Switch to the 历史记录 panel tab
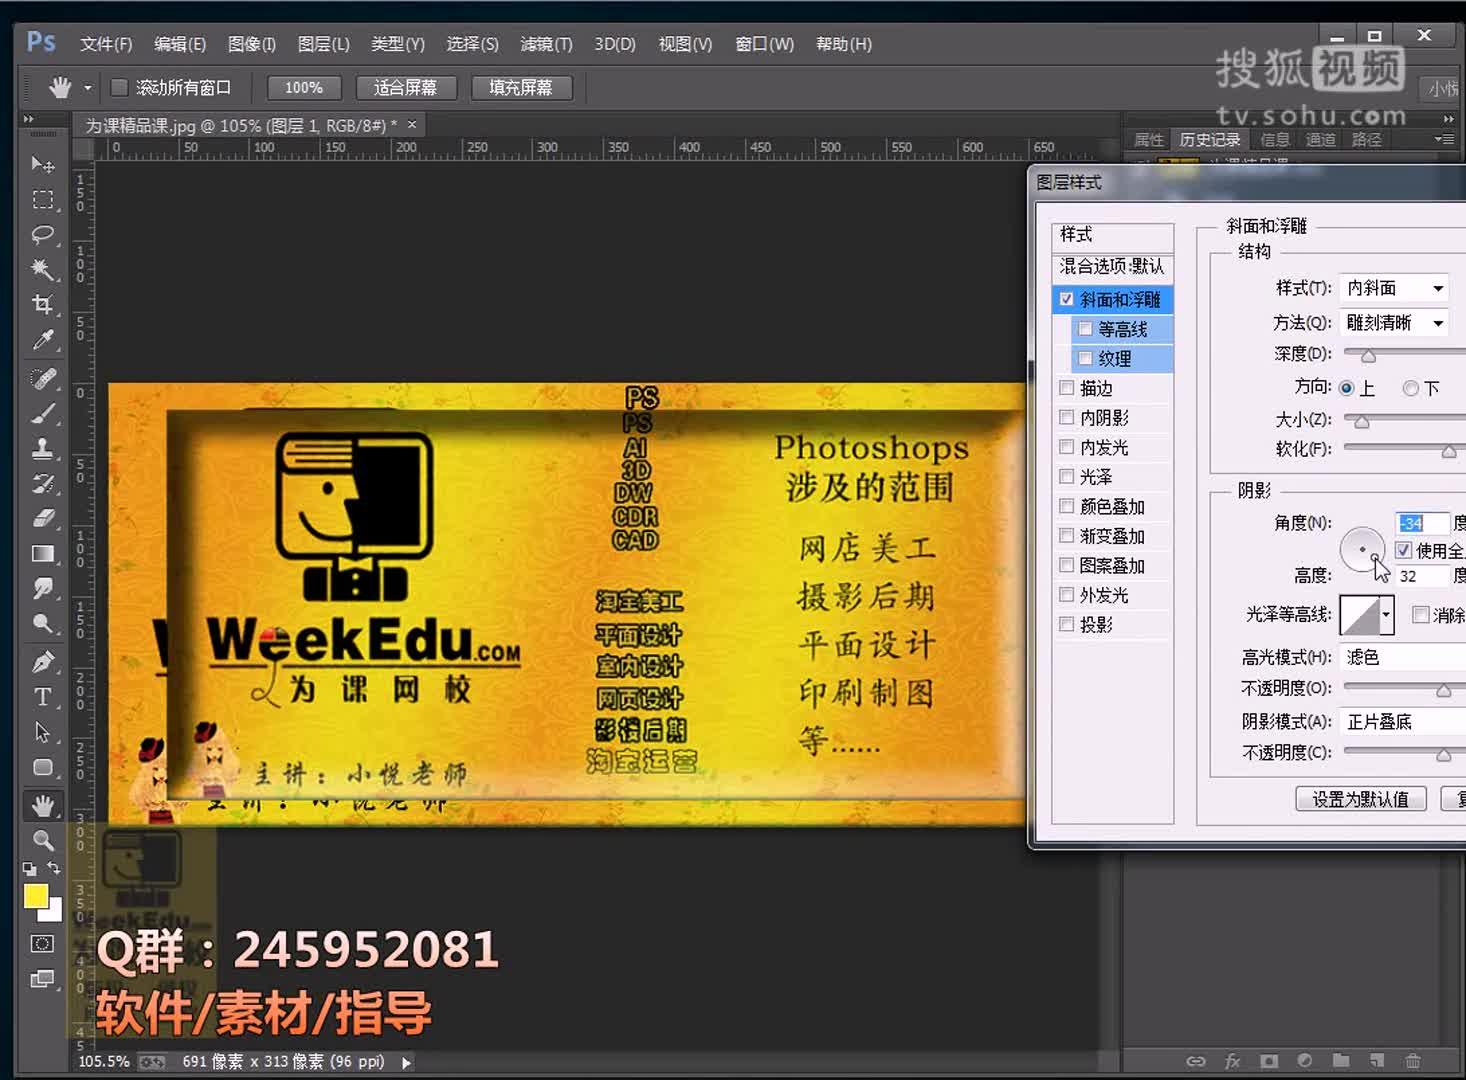 tap(1209, 139)
